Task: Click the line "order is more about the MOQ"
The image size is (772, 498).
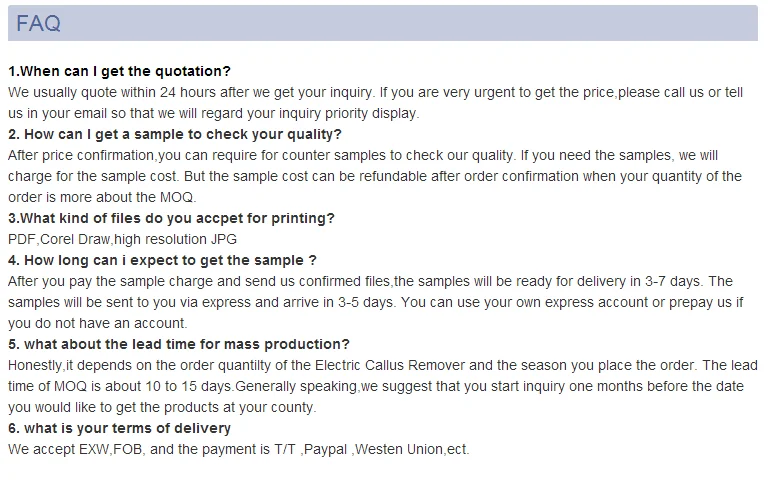Action: [102, 197]
